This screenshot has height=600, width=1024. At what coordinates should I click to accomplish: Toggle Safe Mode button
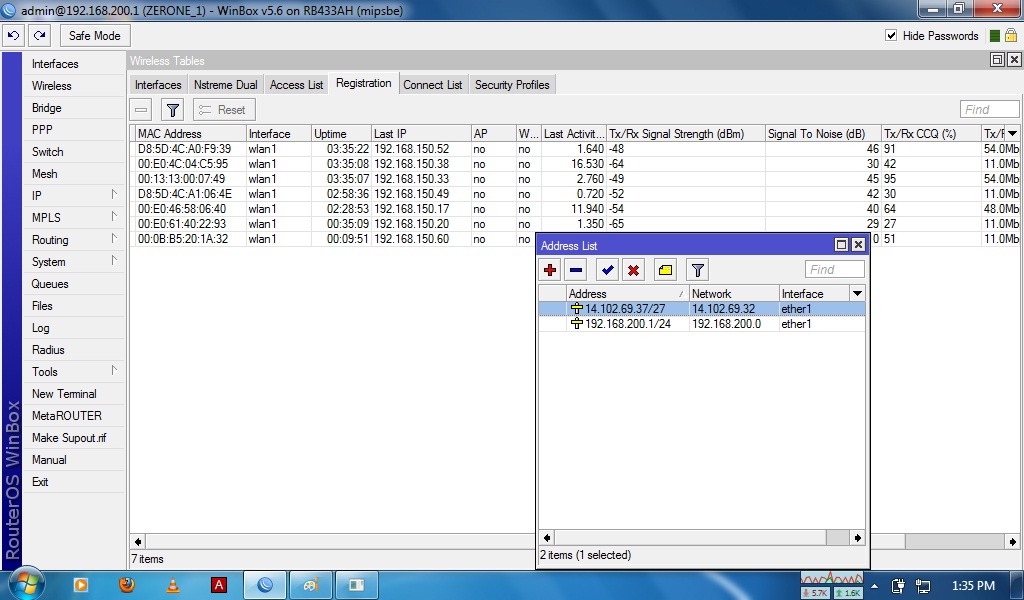click(x=95, y=36)
